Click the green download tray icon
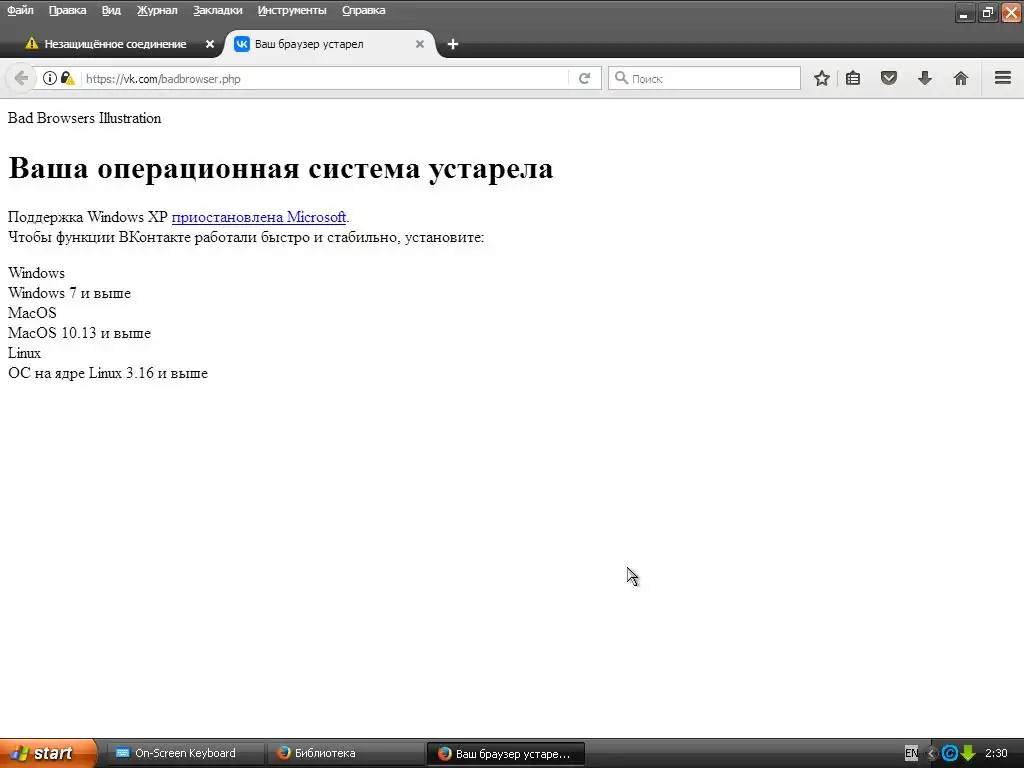Image resolution: width=1024 pixels, height=768 pixels. 968,753
